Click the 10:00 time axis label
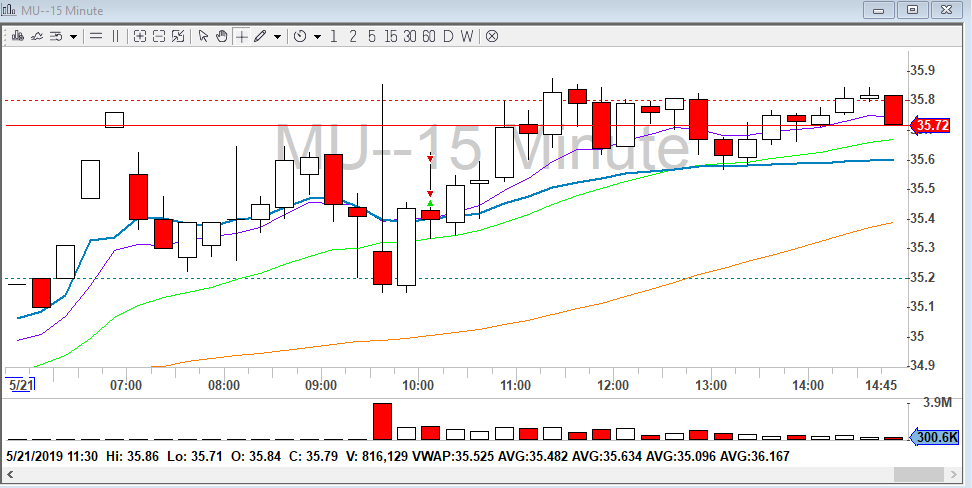972x488 pixels. pyautogui.click(x=418, y=386)
